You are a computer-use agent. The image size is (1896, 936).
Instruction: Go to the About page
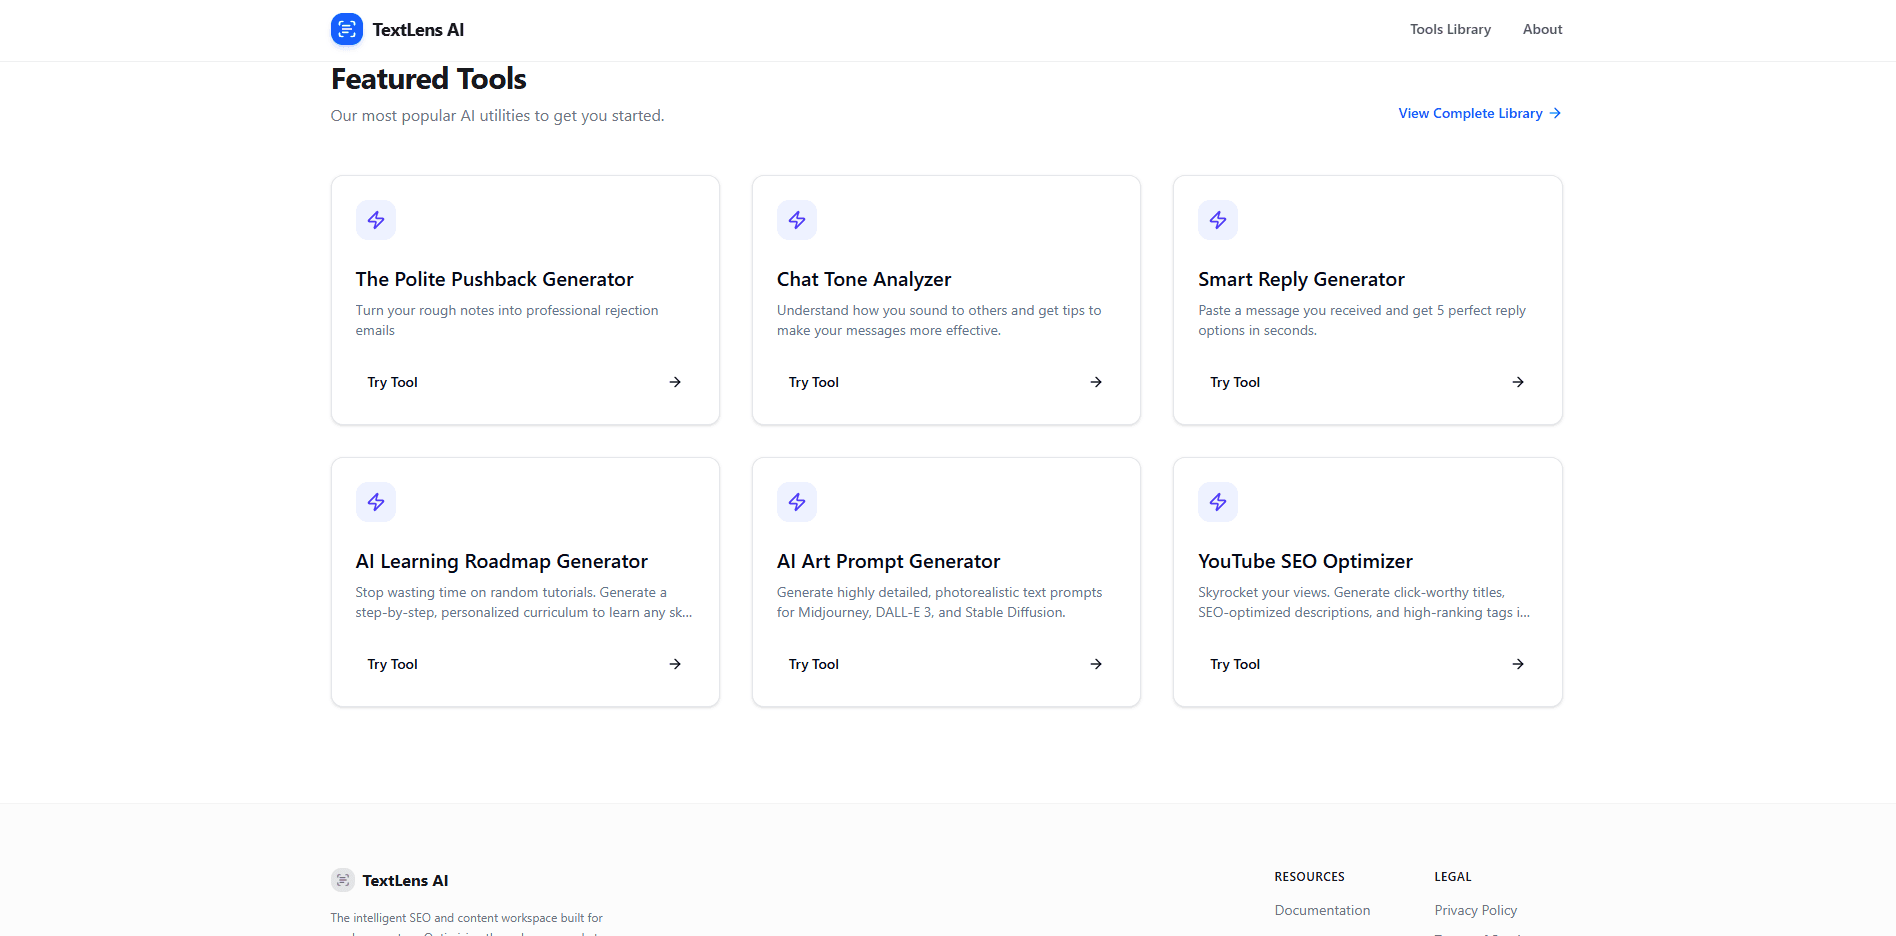pos(1541,29)
